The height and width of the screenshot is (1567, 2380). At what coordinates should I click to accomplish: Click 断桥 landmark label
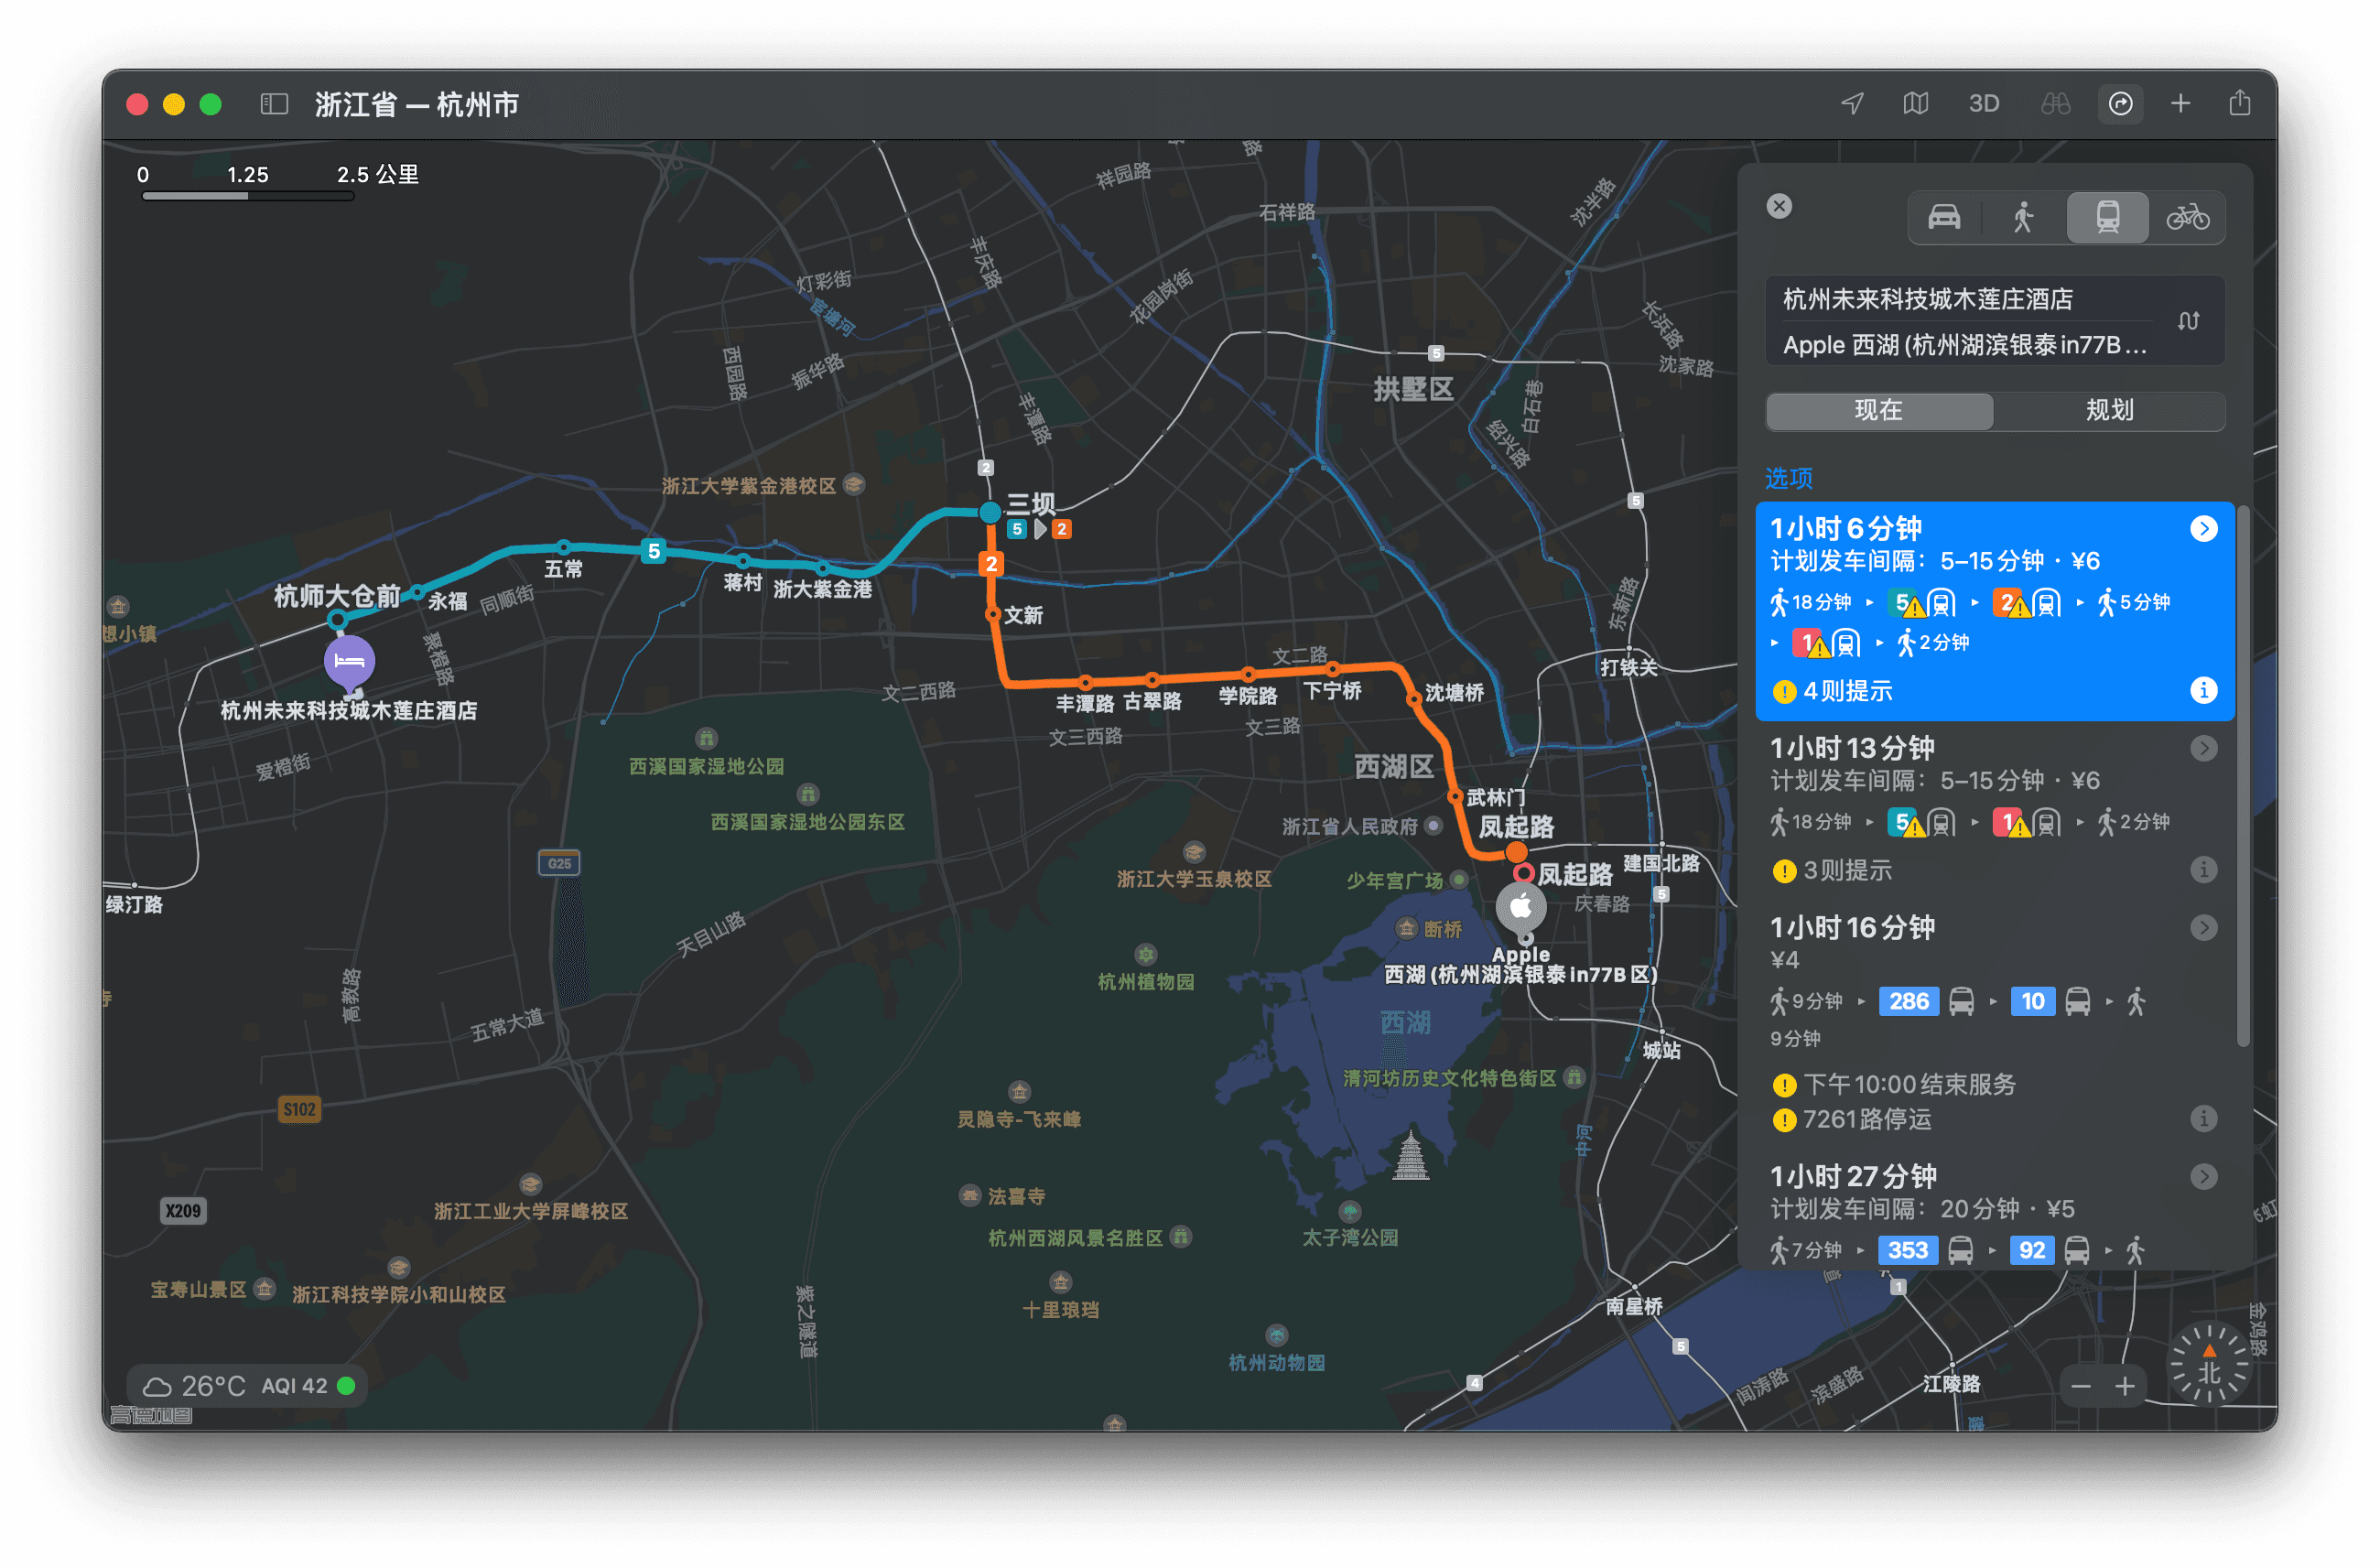(x=1443, y=929)
